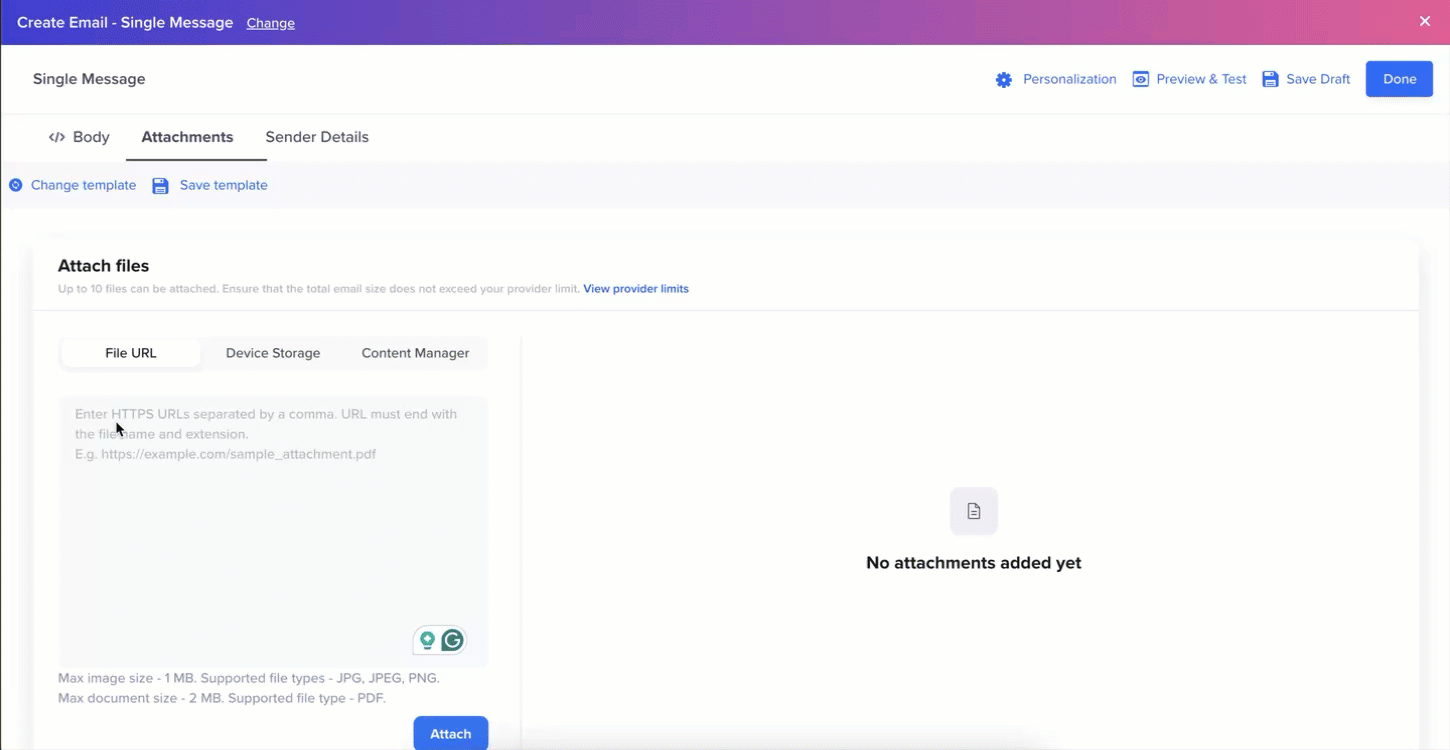Open the Content Manager source tab

click(415, 353)
